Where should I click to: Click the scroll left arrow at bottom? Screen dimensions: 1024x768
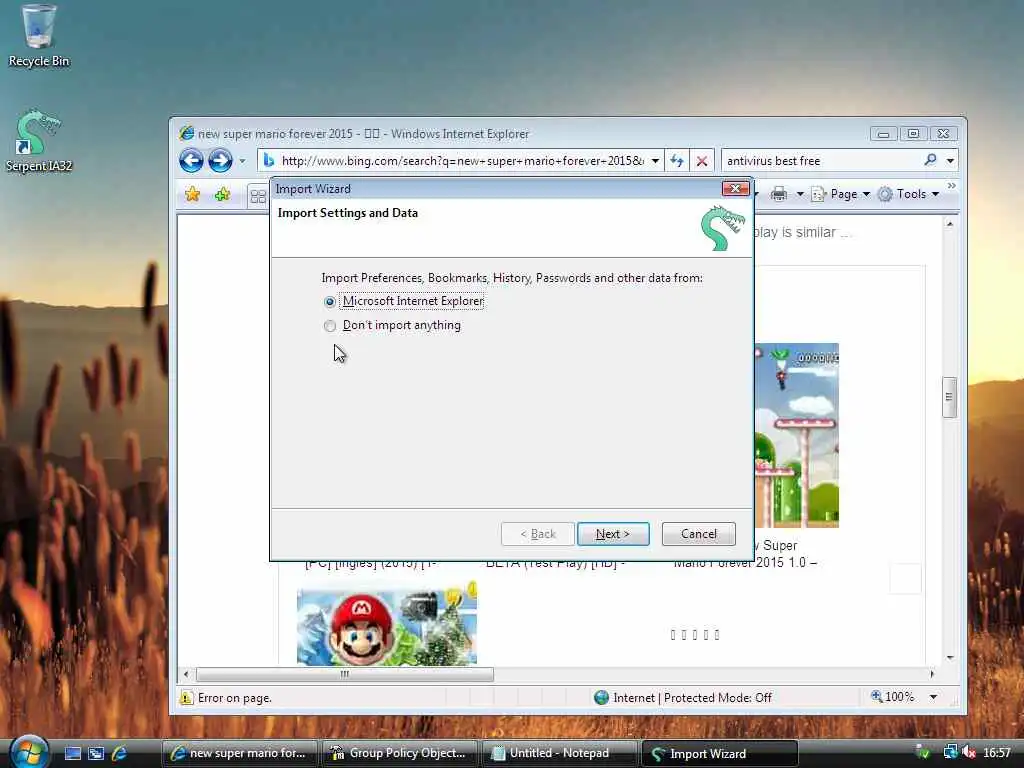pyautogui.click(x=186, y=674)
